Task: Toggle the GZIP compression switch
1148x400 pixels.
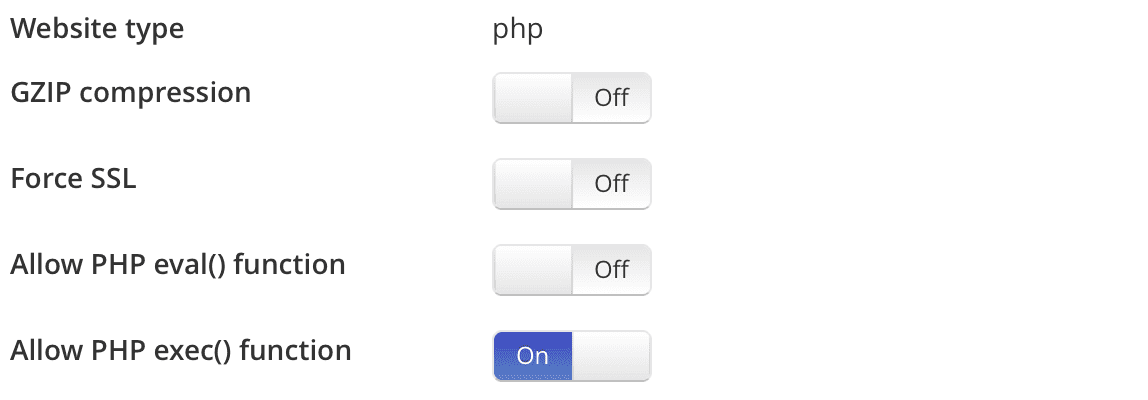Action: point(572,97)
